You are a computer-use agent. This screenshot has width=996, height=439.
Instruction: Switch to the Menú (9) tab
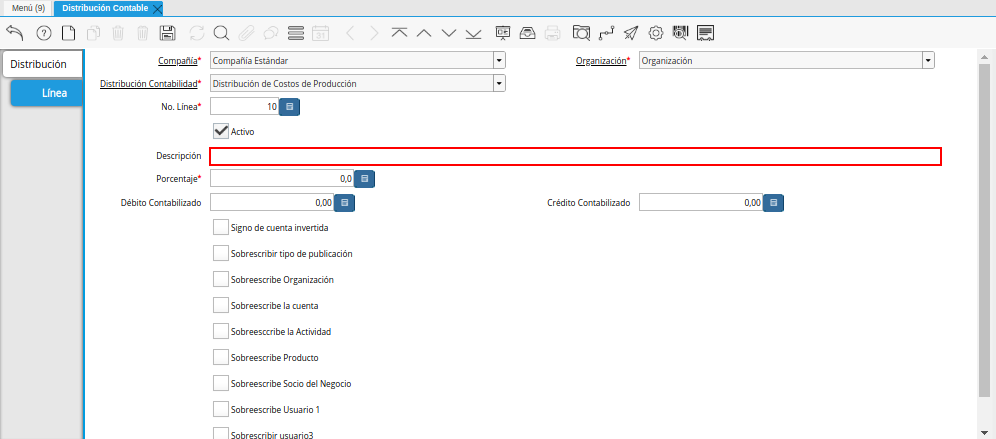pos(28,8)
